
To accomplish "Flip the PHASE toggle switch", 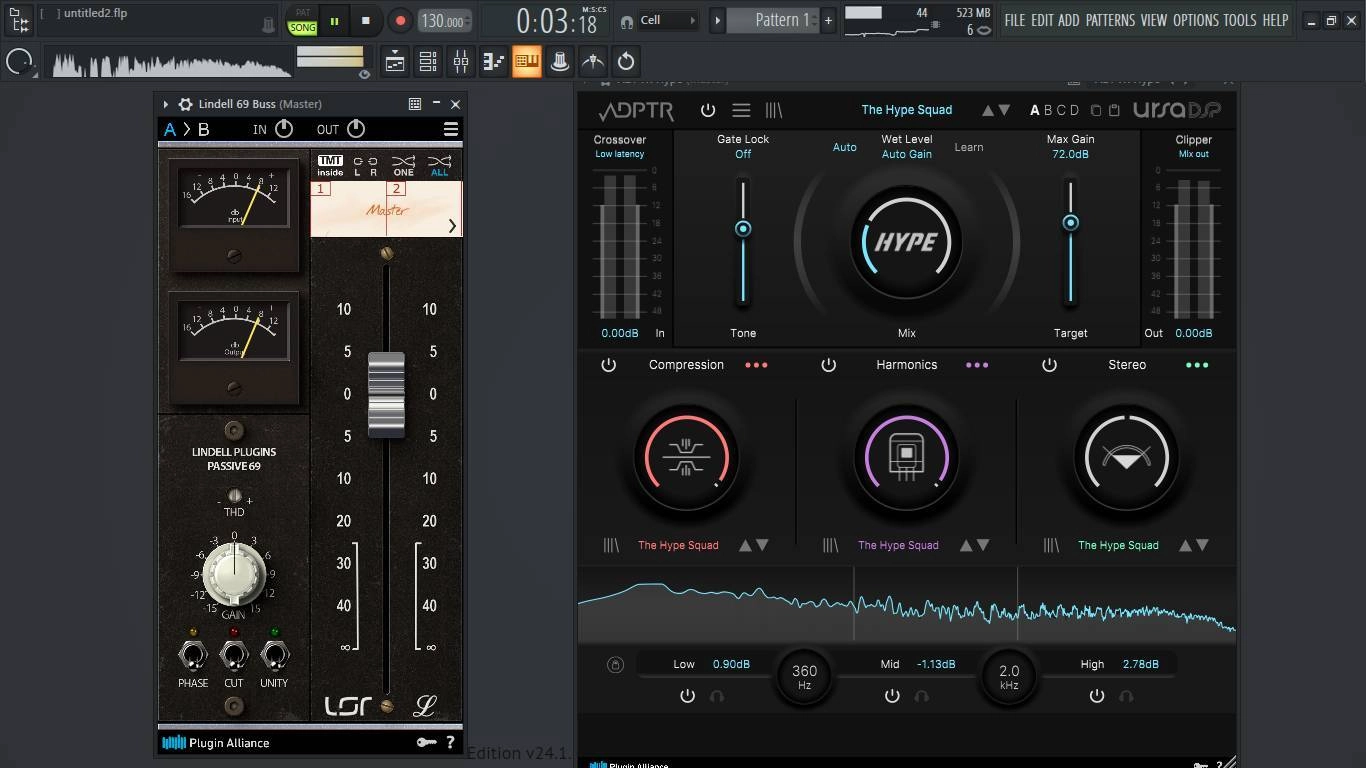I will (x=193, y=656).
